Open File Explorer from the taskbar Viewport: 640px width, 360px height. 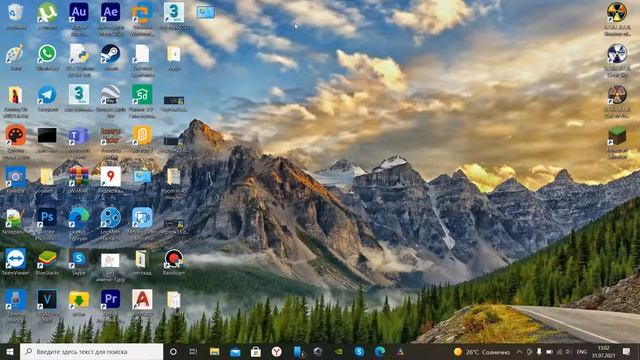pyautogui.click(x=214, y=351)
